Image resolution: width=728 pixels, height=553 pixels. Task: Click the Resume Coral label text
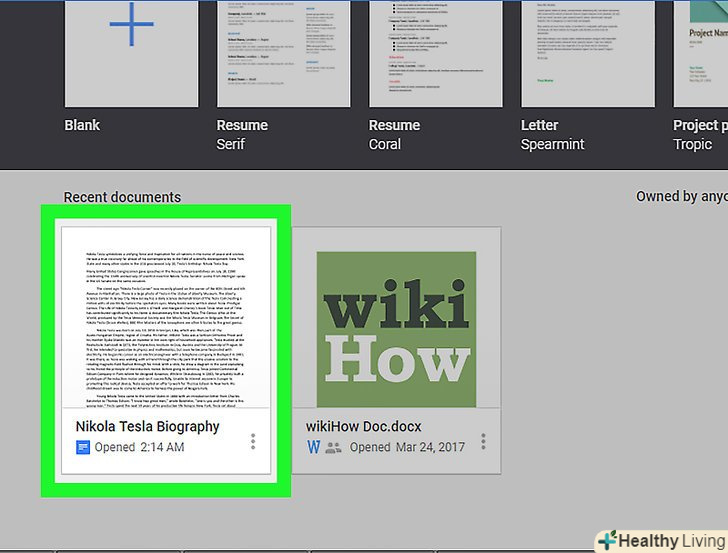tap(394, 135)
